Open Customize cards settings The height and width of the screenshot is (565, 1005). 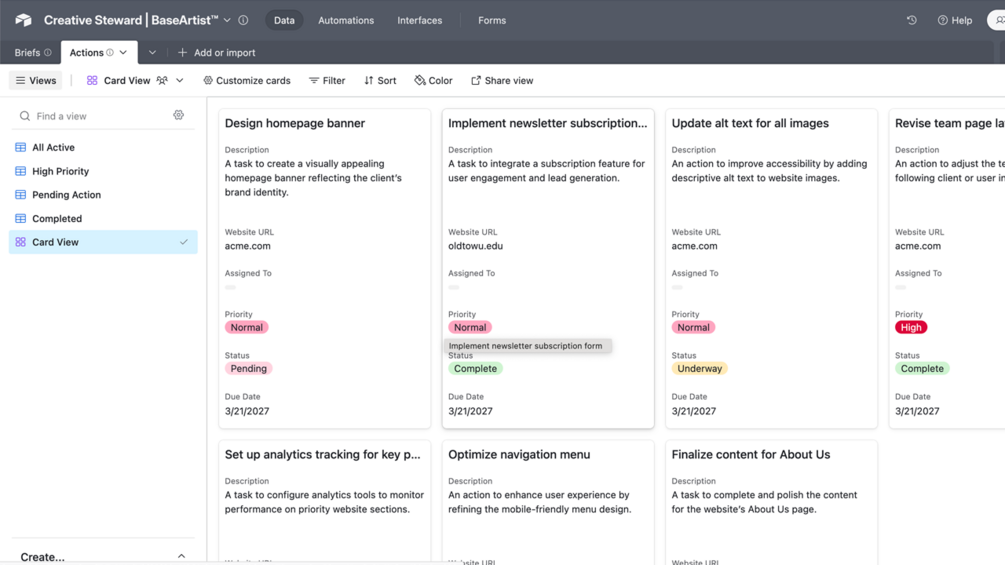click(x=246, y=80)
